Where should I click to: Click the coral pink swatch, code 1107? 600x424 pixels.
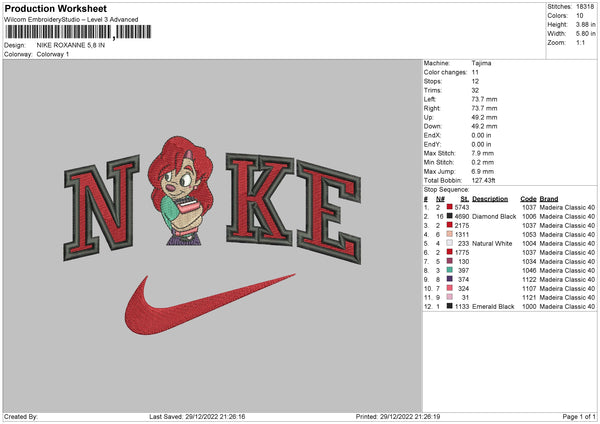click(450, 288)
